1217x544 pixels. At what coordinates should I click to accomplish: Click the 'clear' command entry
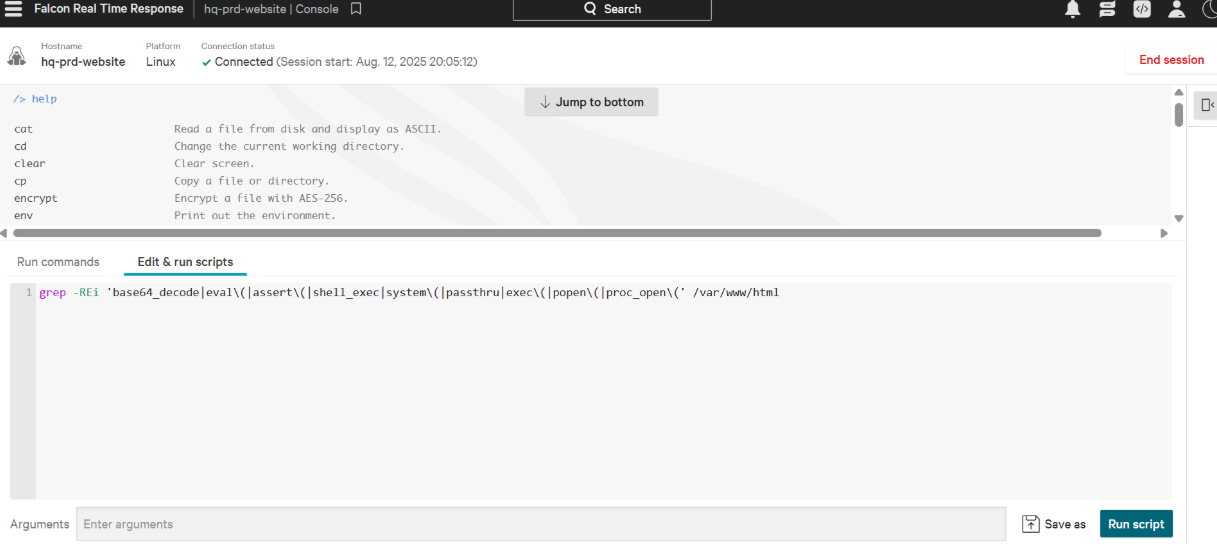point(30,163)
